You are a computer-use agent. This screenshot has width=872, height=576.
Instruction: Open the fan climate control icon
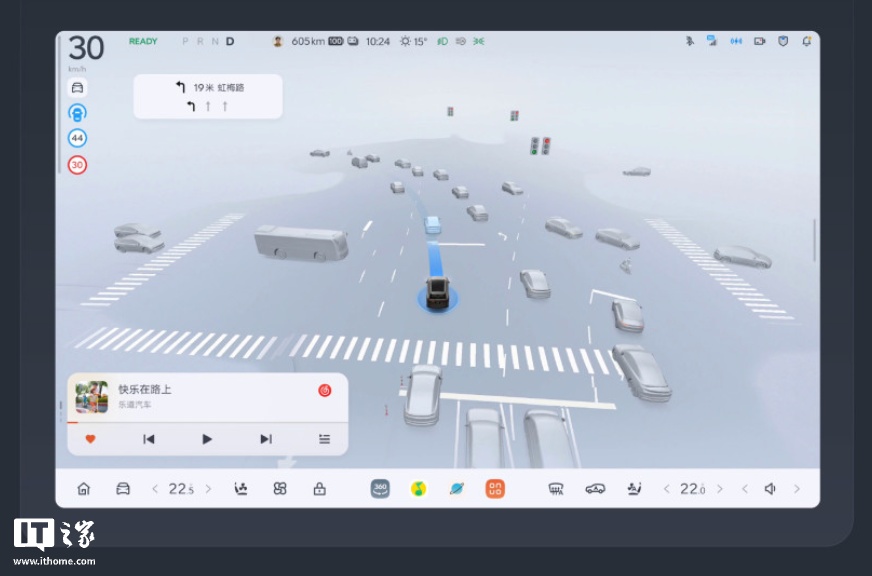click(280, 489)
